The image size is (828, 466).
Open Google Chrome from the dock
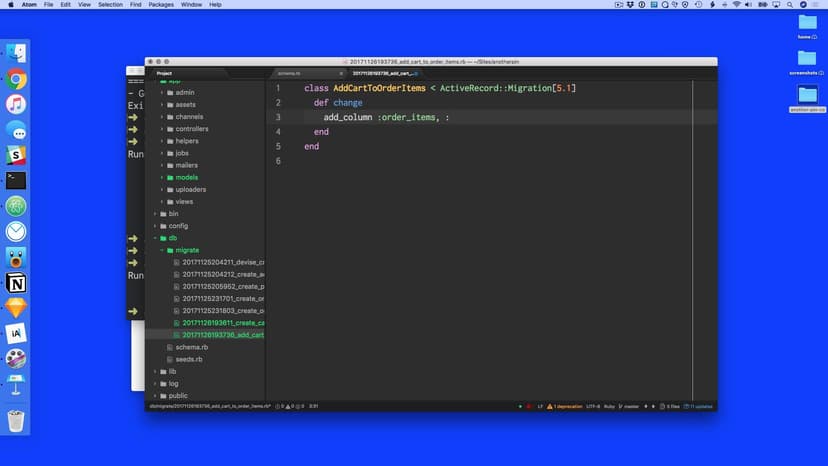[x=16, y=79]
